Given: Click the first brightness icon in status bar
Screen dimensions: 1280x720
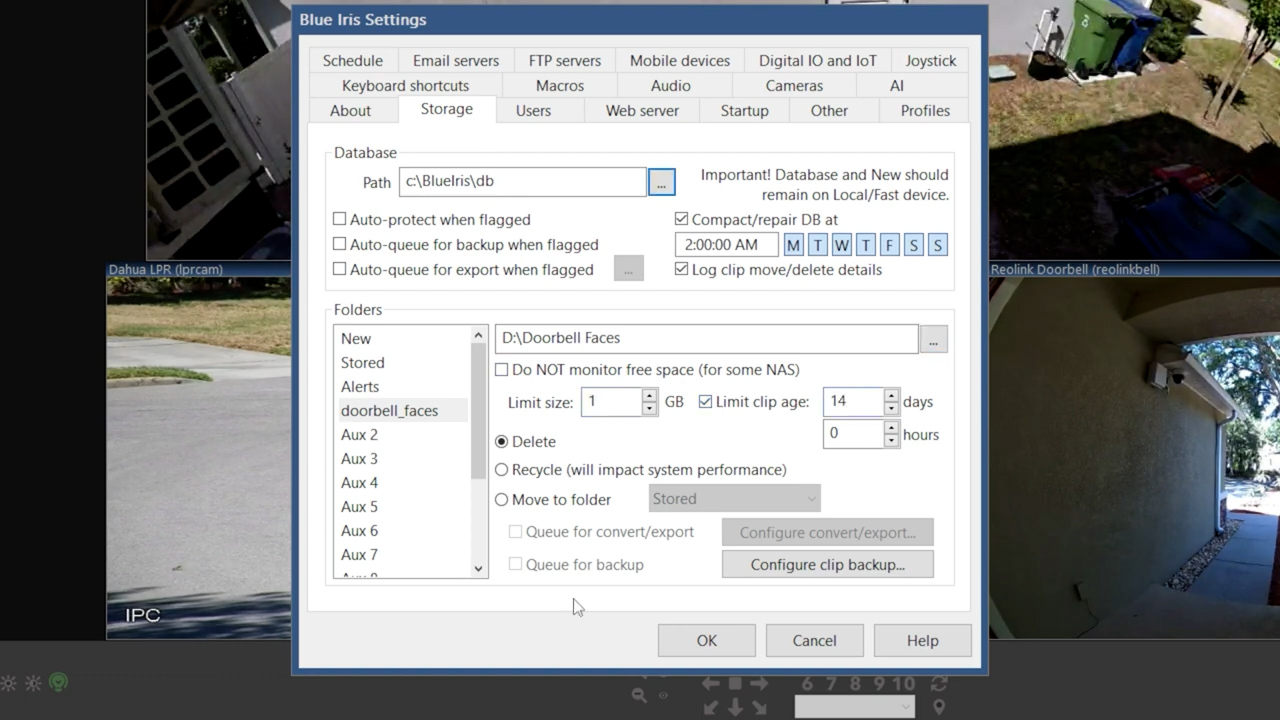Looking at the screenshot, I should 8,684.
